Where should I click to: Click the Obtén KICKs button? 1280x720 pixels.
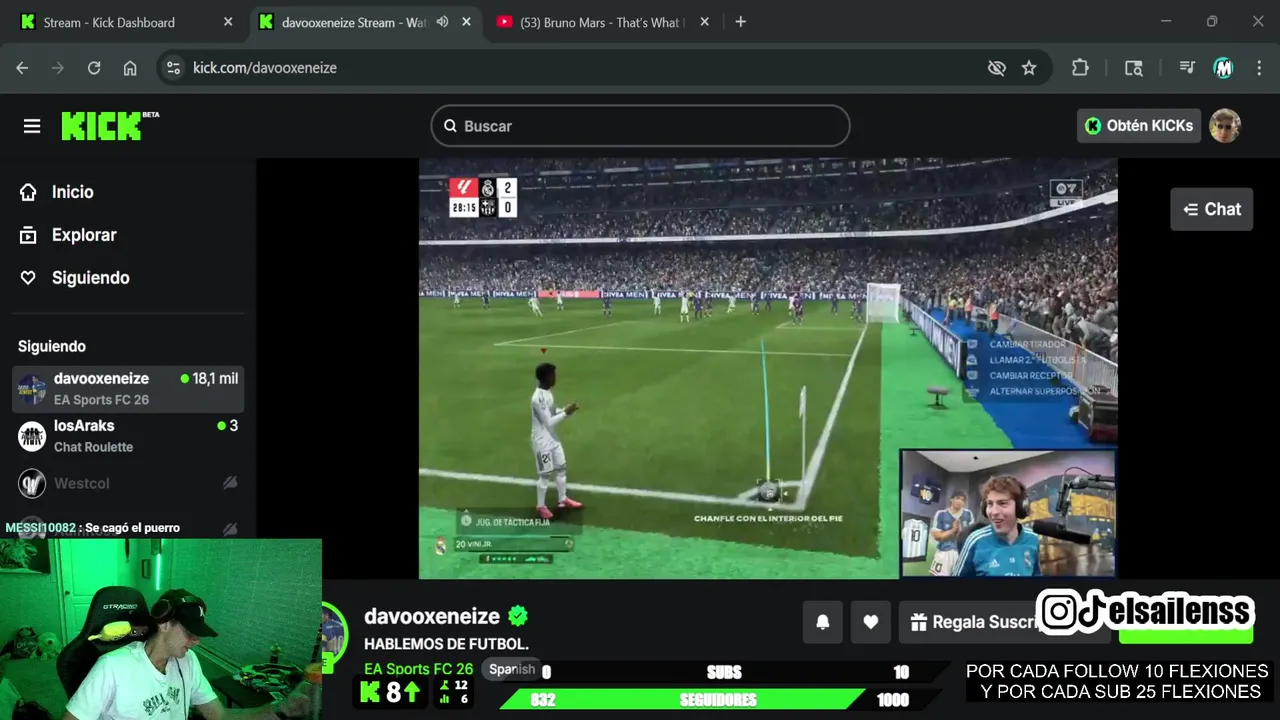[x=1139, y=126]
